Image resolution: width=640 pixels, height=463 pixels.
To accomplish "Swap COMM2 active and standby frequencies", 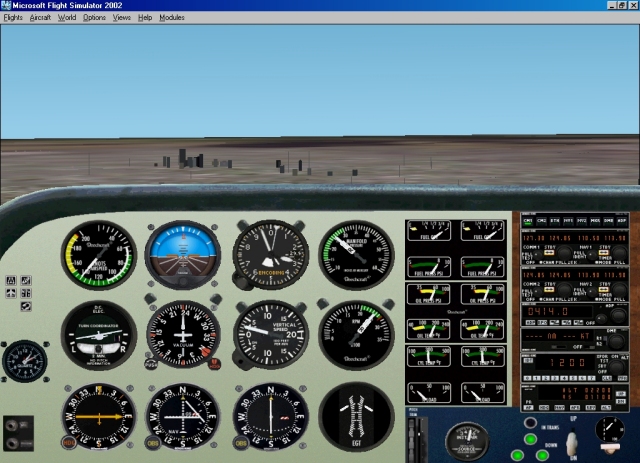I will click(549, 289).
